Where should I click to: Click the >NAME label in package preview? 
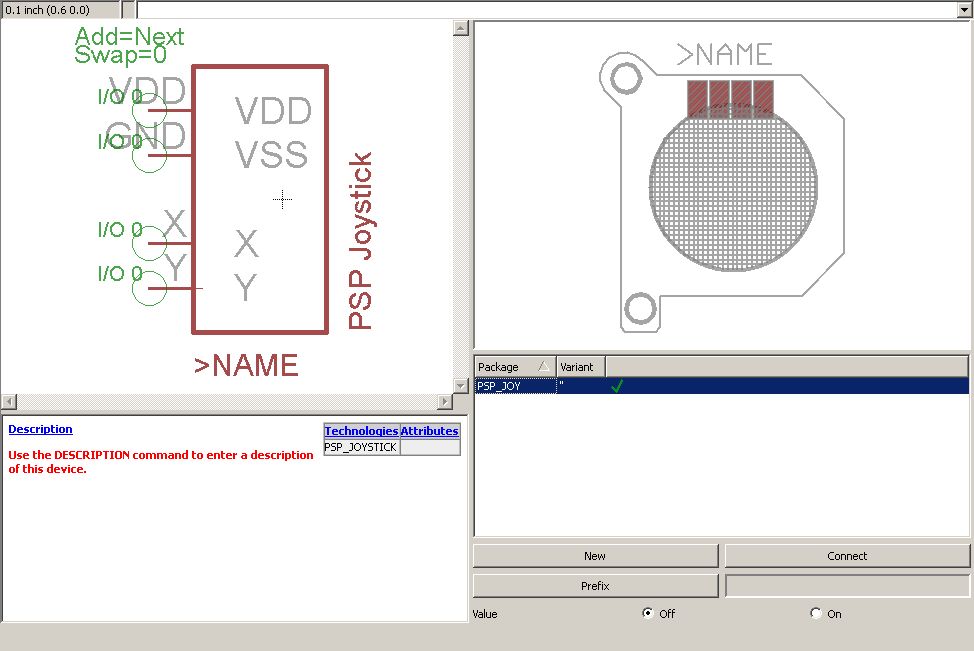point(724,55)
